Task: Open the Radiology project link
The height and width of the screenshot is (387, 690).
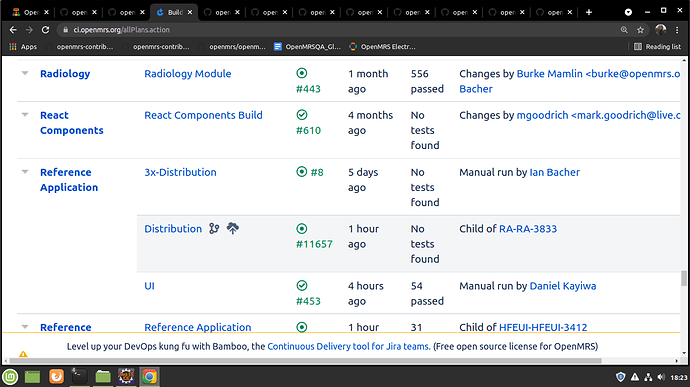Action: [x=65, y=74]
